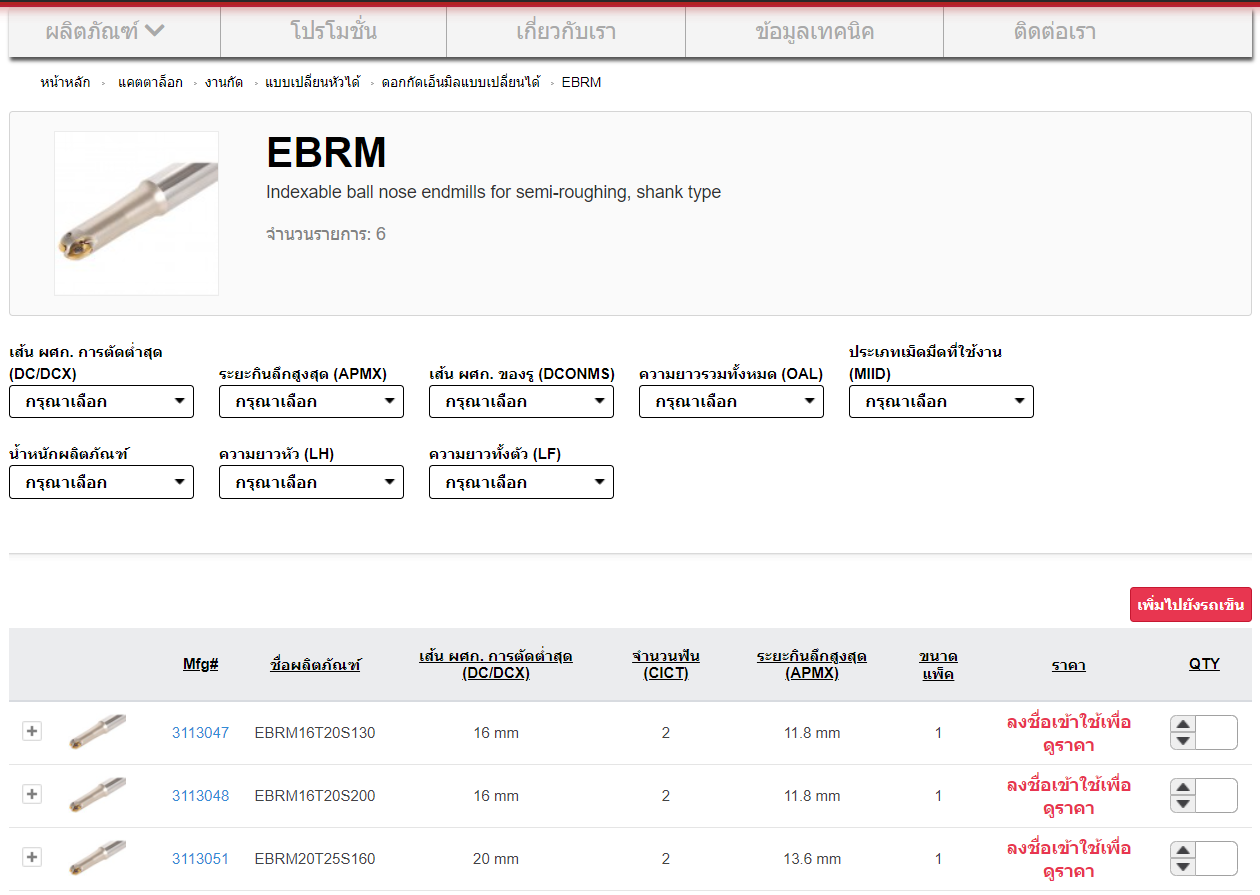Open the ผลิตภัณฑ์ products menu
This screenshot has width=1260, height=895.
tap(105, 31)
